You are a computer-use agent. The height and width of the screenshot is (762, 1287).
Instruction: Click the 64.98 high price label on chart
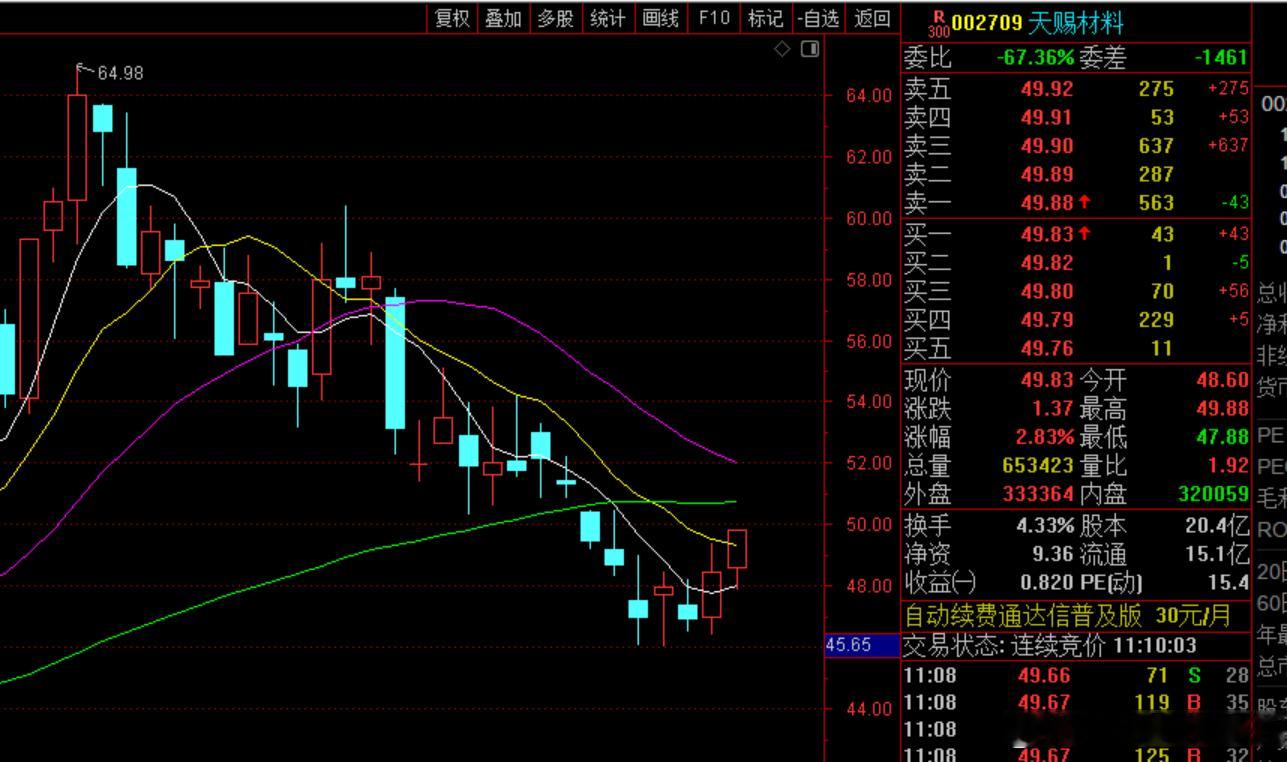tap(120, 73)
